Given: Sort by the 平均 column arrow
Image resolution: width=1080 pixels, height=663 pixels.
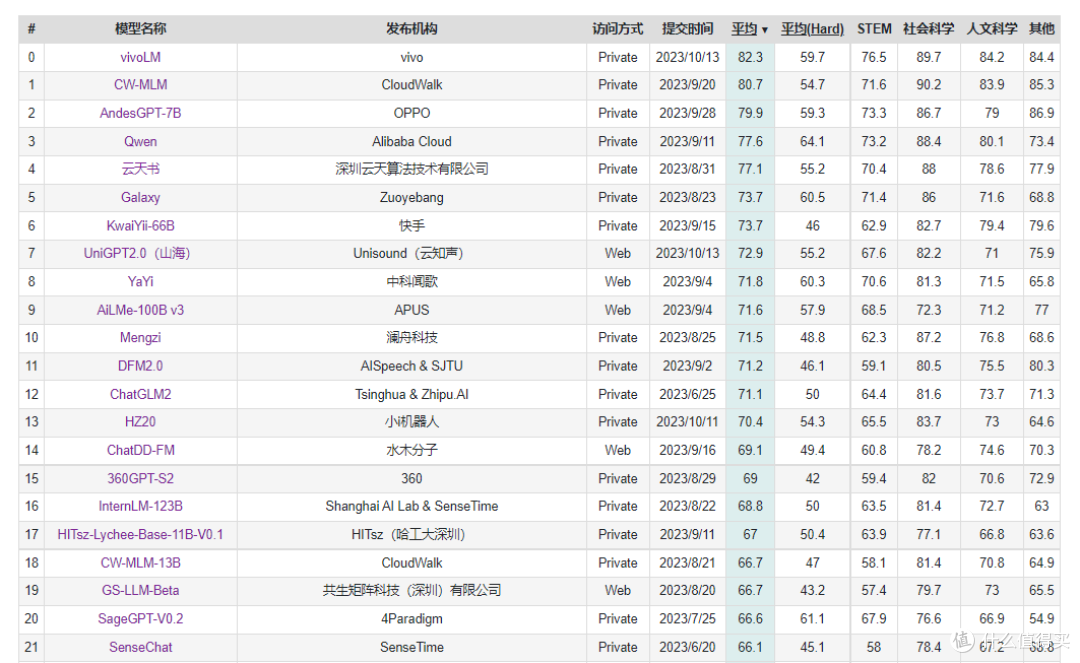Looking at the screenshot, I should [x=765, y=30].
